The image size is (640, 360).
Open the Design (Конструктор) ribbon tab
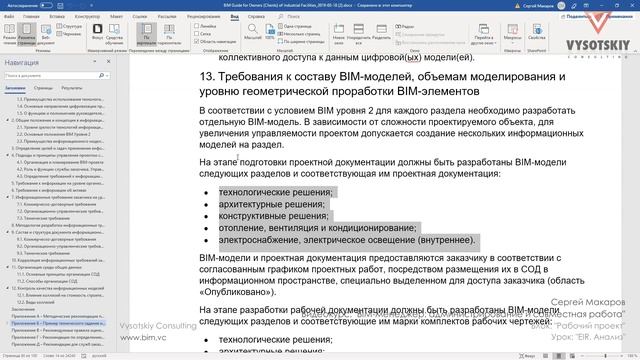(x=87, y=17)
